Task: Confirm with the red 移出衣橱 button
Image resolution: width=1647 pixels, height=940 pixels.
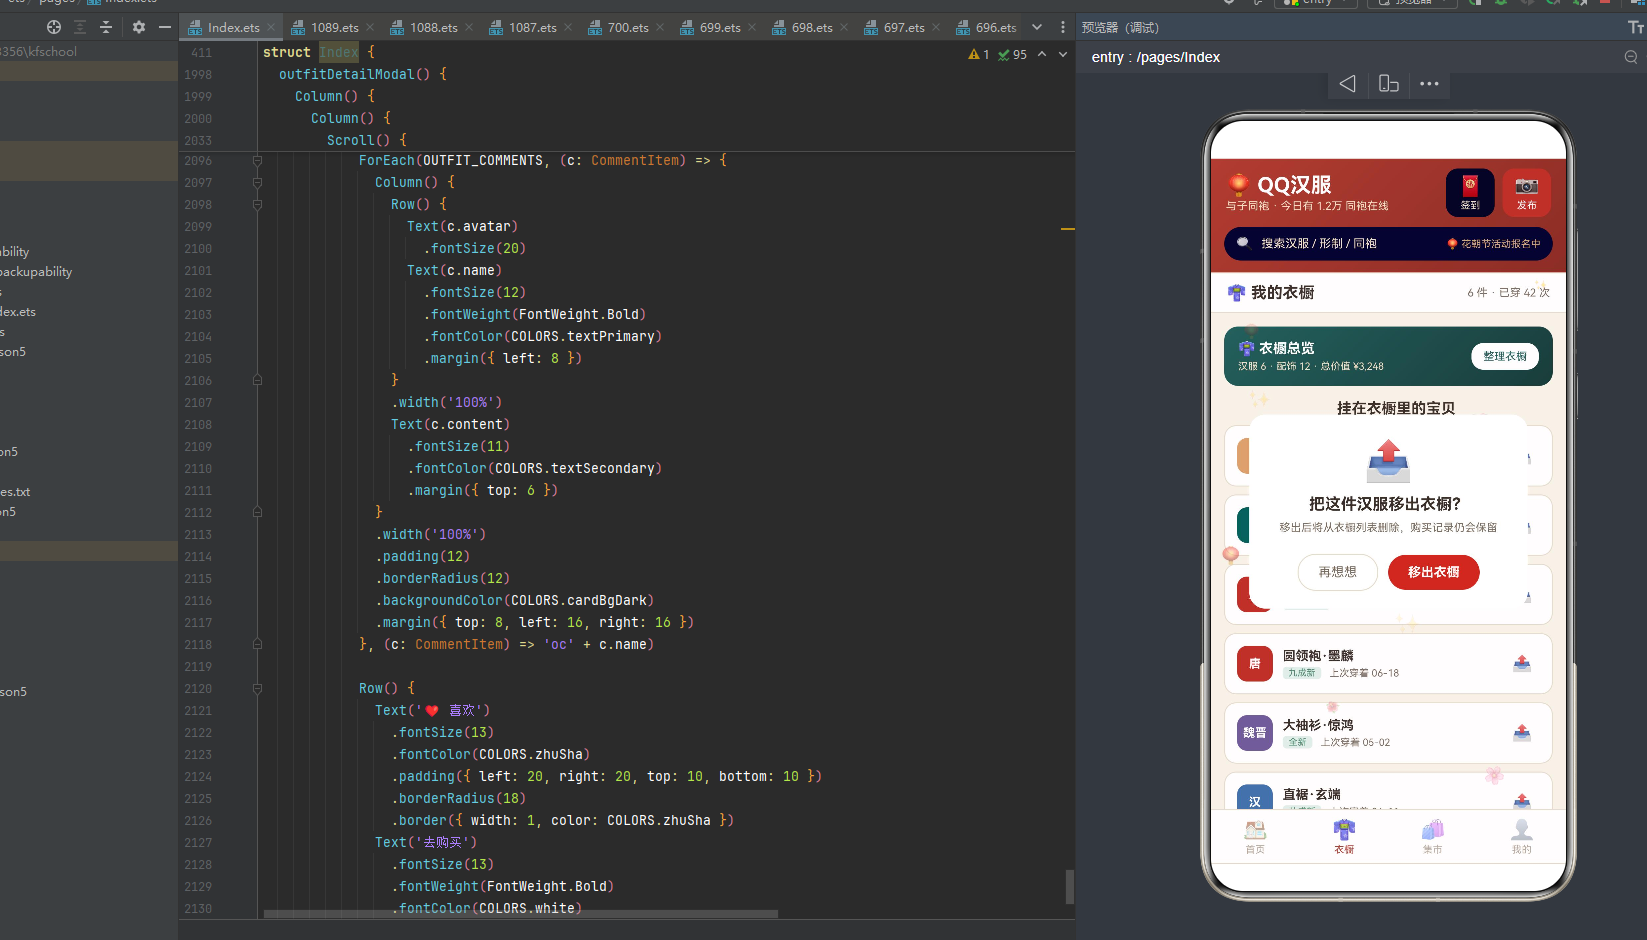Action: click(x=1433, y=572)
